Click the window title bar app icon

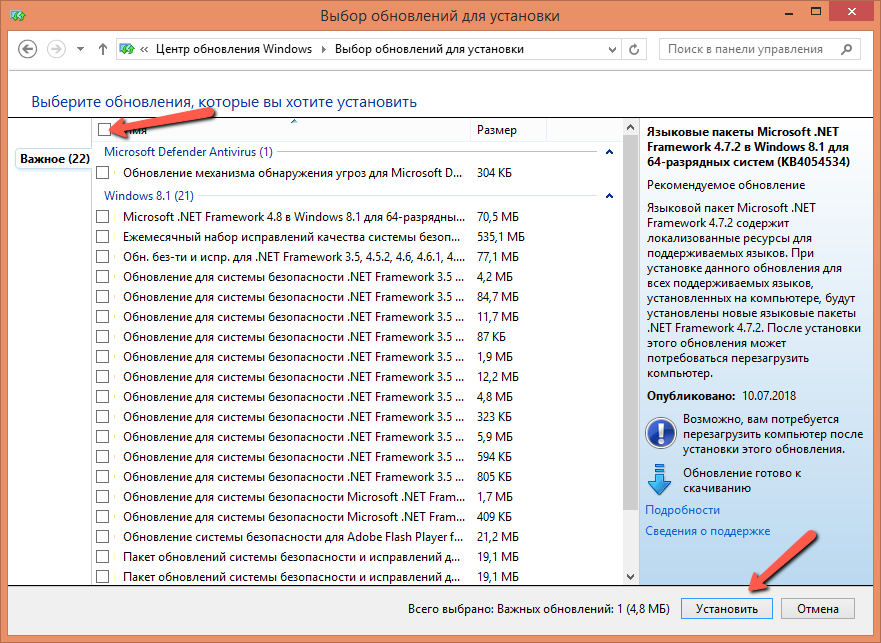18,16
